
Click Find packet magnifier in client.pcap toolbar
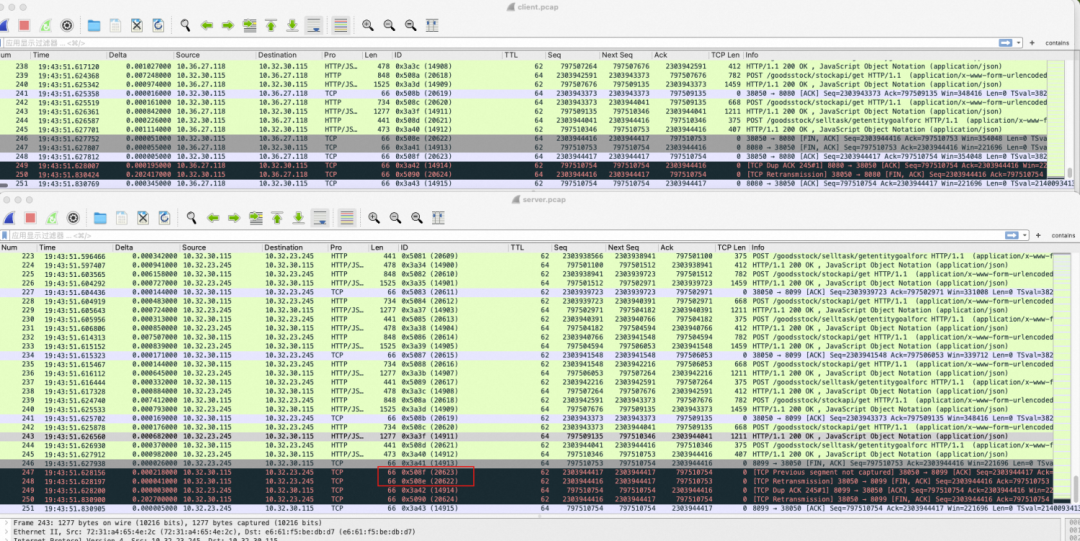point(185,25)
